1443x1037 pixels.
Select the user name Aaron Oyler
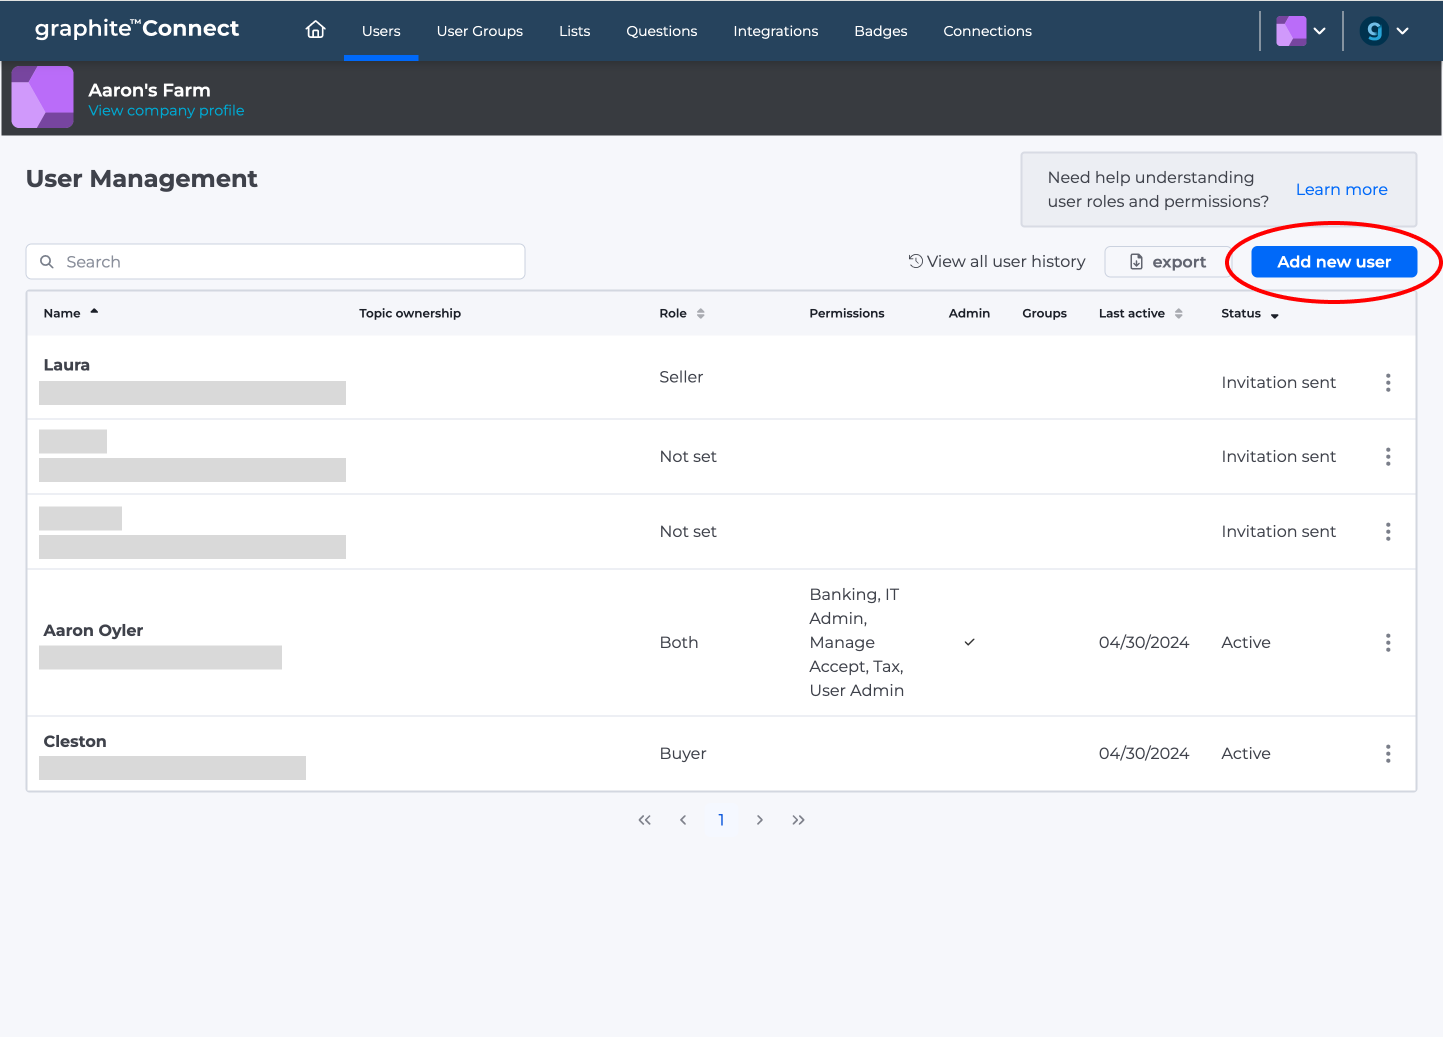coord(93,630)
